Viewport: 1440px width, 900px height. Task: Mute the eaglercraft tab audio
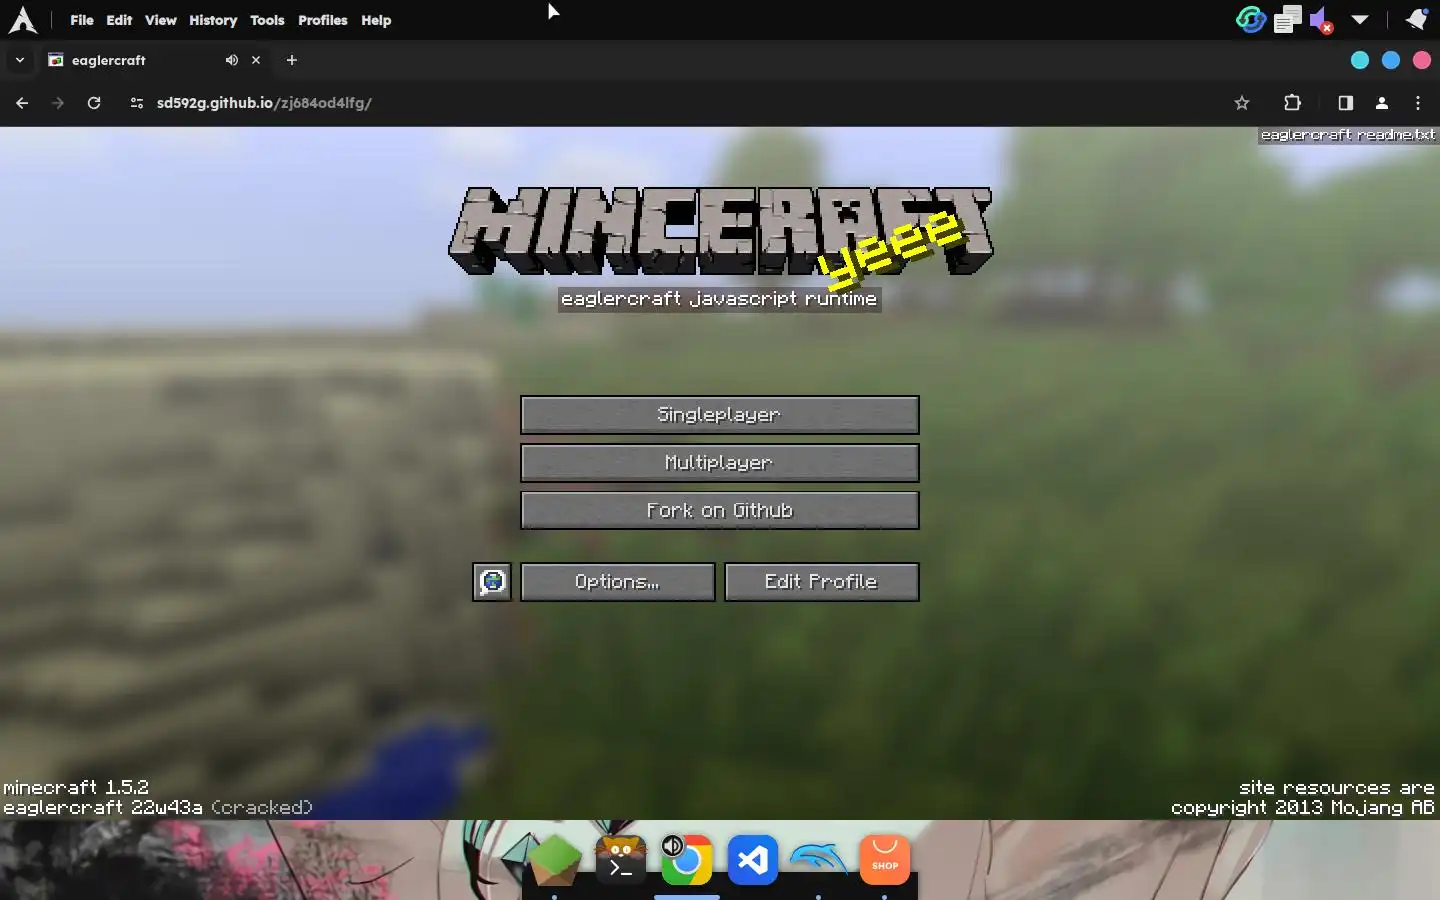point(232,60)
